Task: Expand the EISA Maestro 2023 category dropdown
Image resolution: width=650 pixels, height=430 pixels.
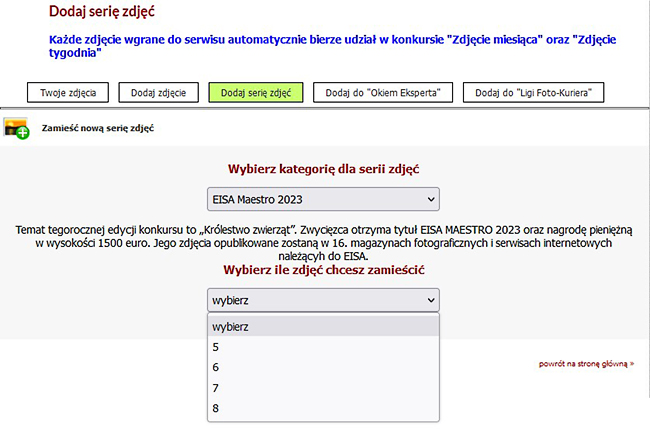Action: (x=323, y=199)
